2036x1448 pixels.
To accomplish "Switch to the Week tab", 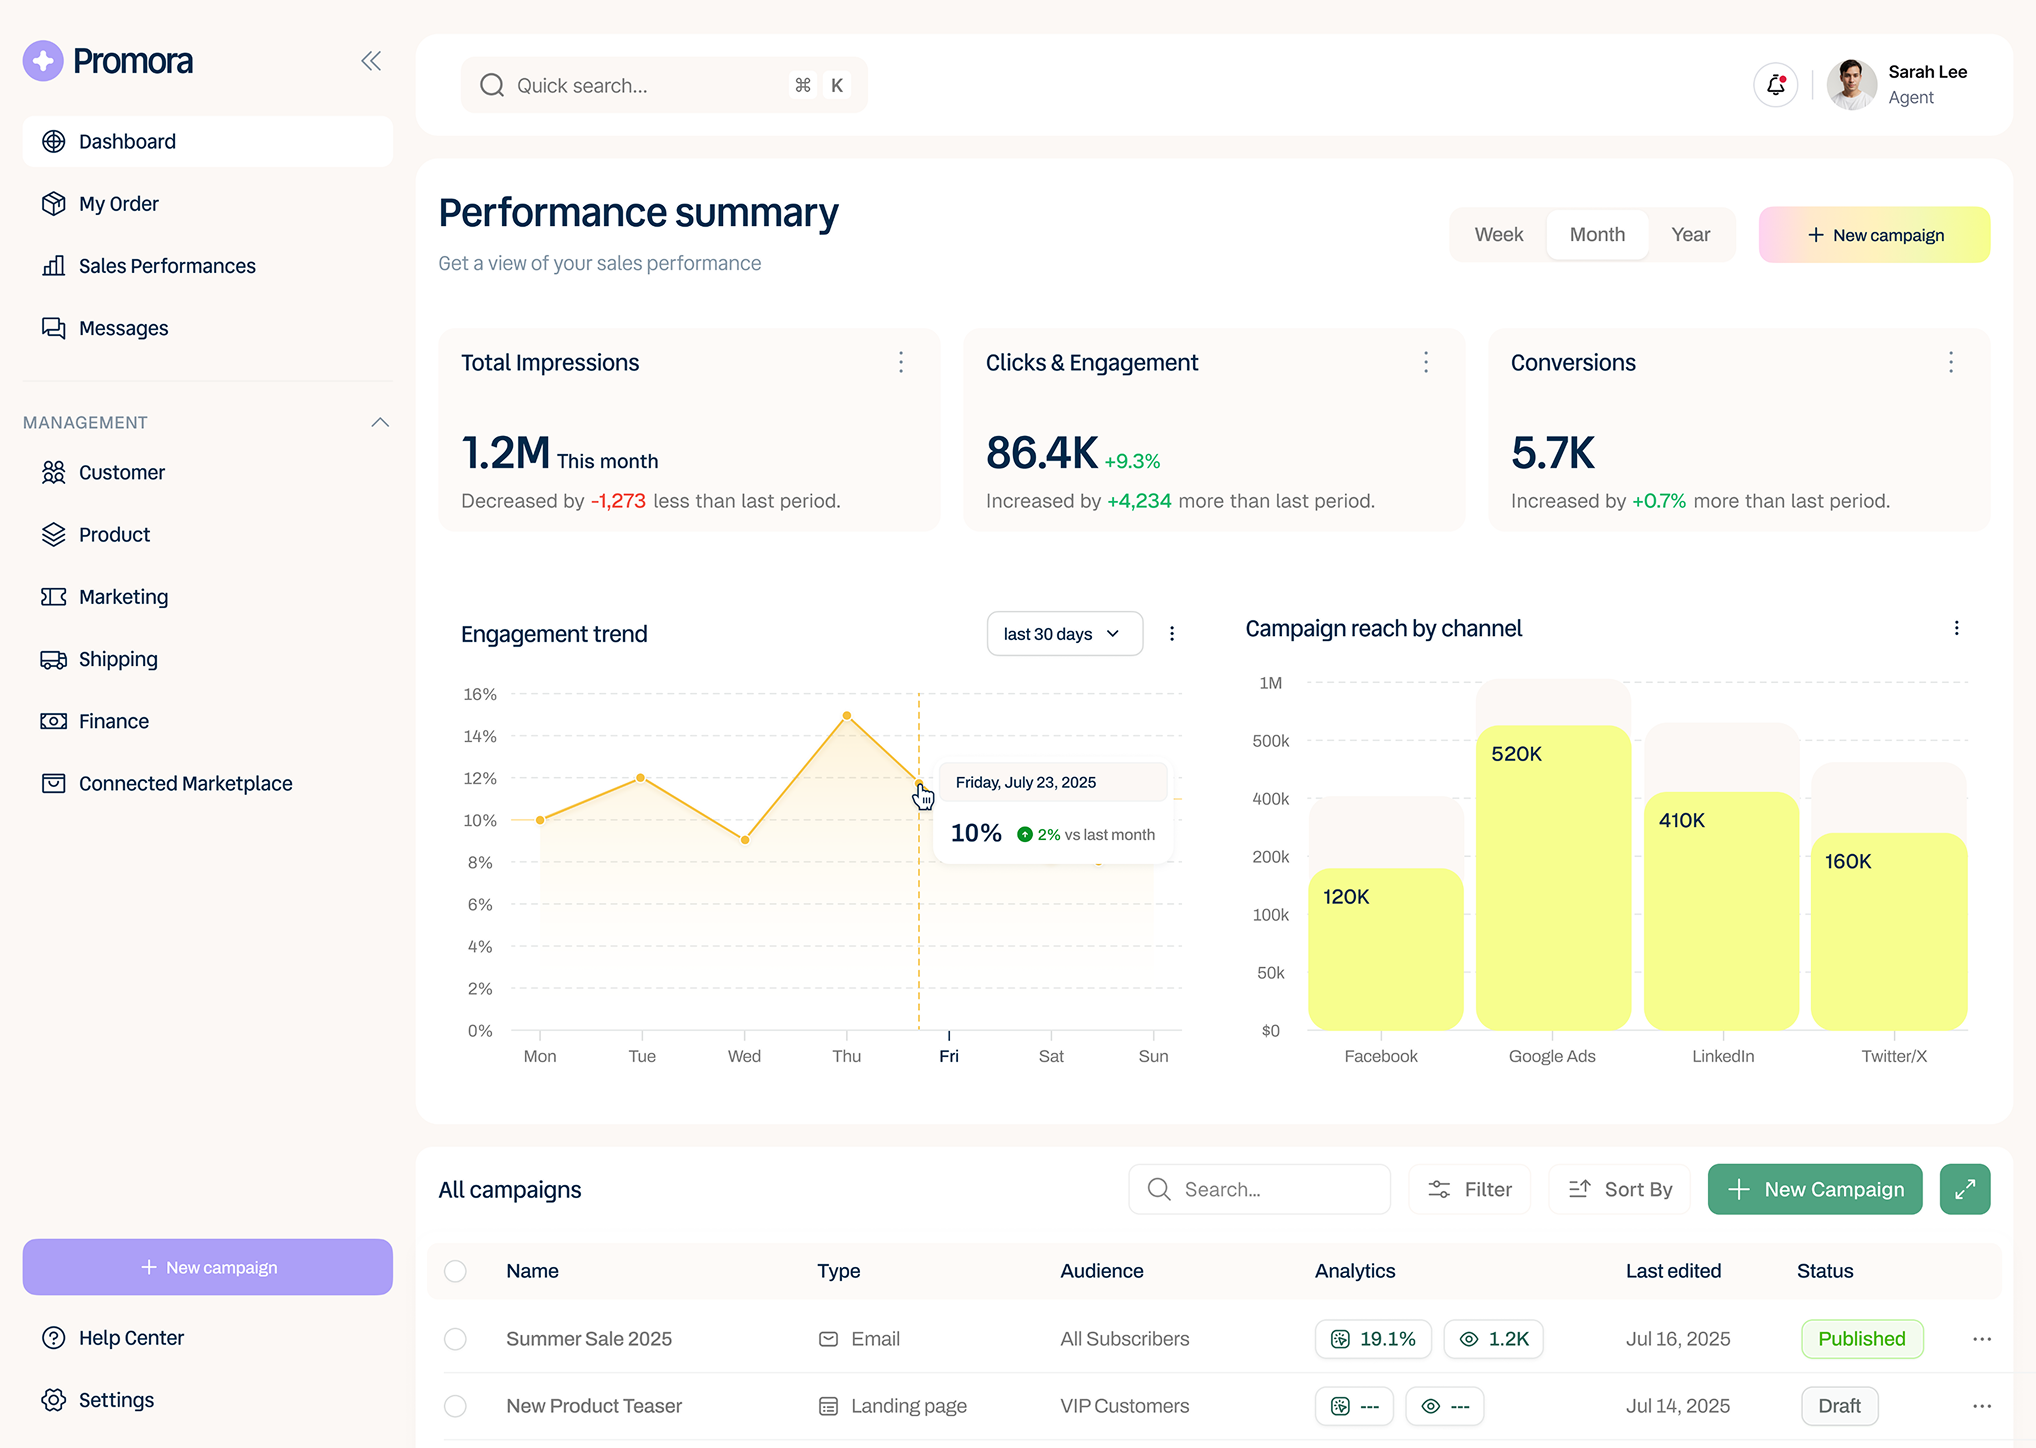I will [x=1498, y=234].
